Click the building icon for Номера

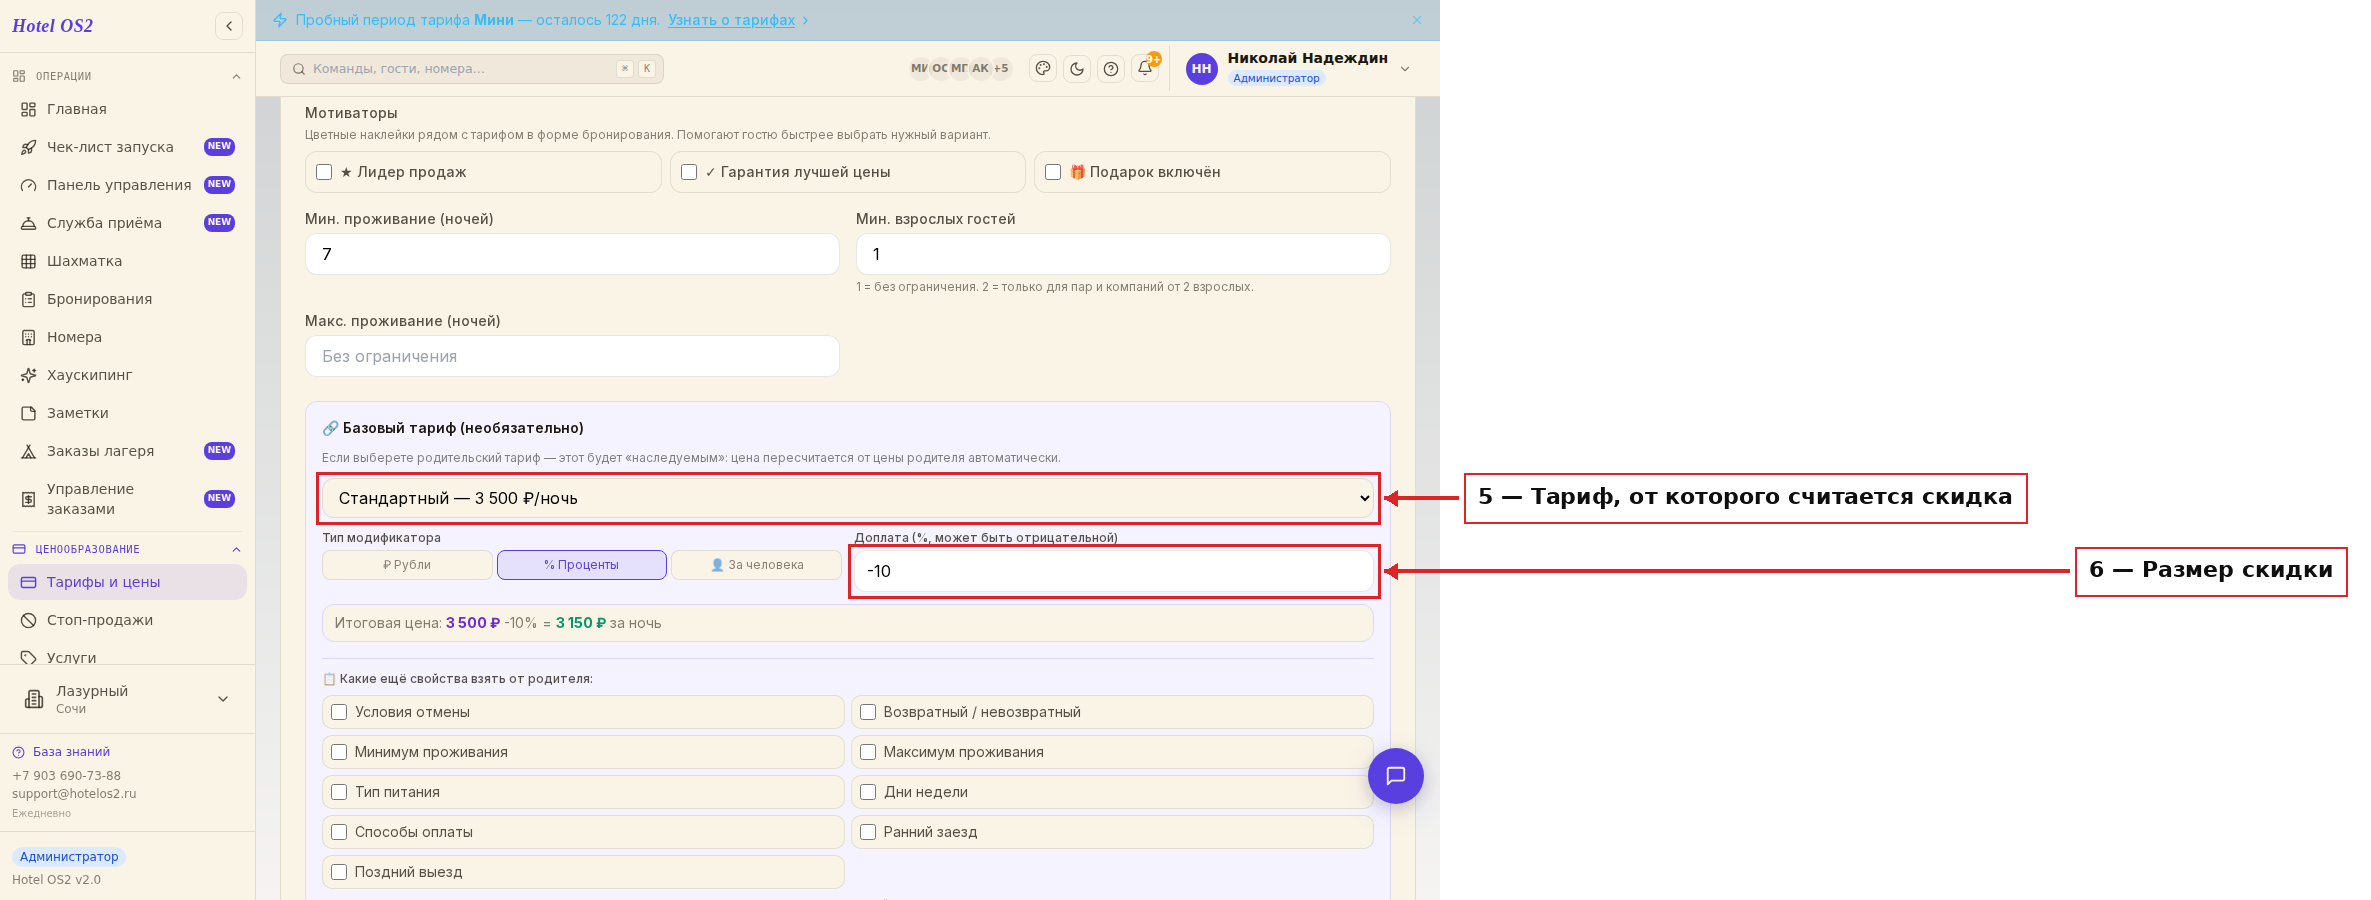click(28, 337)
